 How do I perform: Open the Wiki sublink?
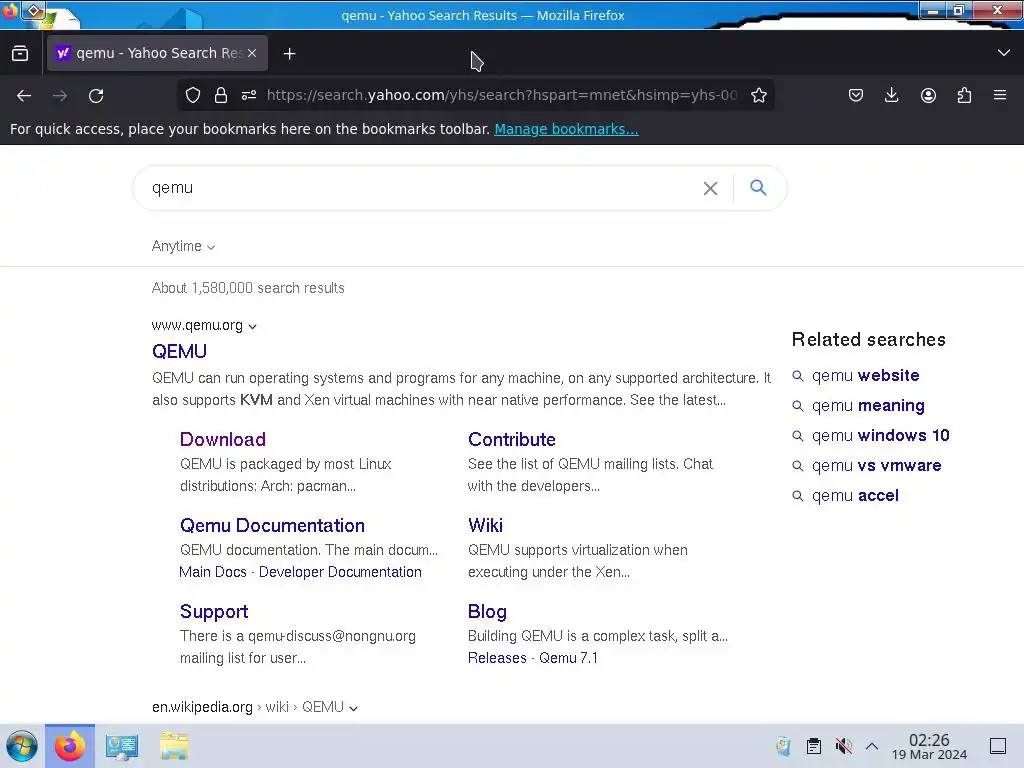pyautogui.click(x=485, y=526)
